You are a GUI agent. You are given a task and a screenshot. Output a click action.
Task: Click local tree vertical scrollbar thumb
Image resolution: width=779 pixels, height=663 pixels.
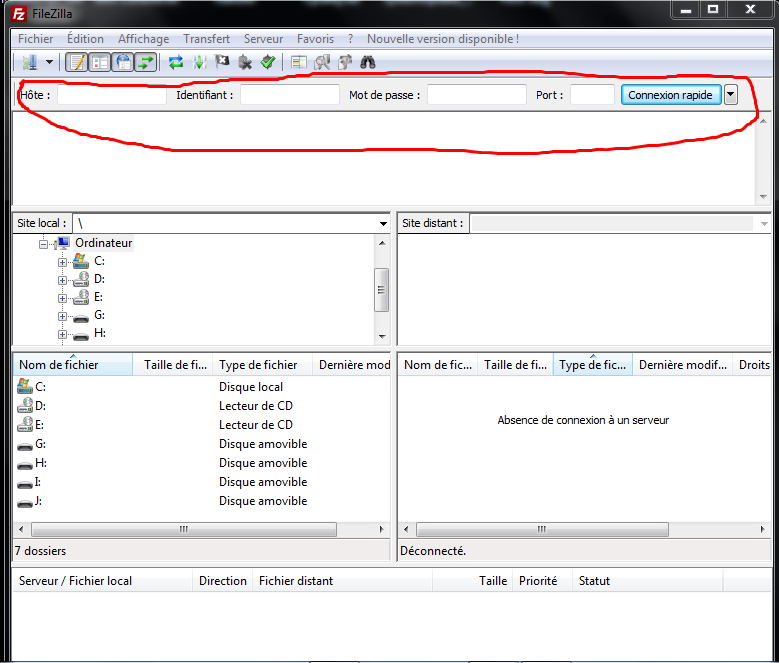[381, 290]
